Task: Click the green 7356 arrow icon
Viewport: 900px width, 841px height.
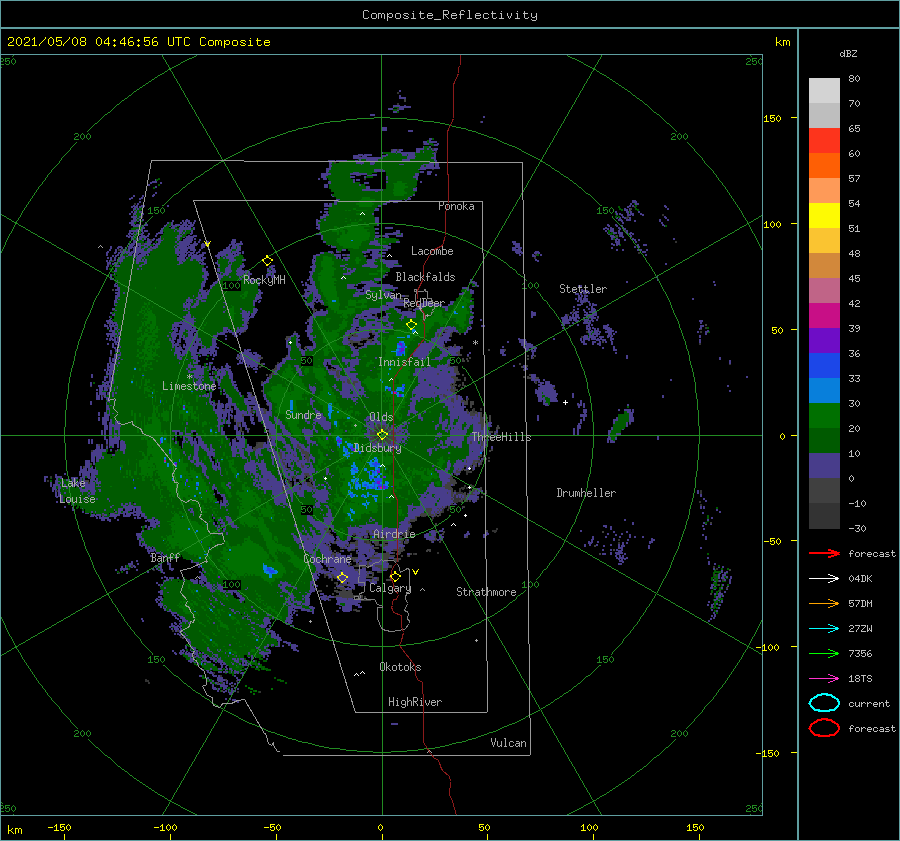Action: point(824,653)
